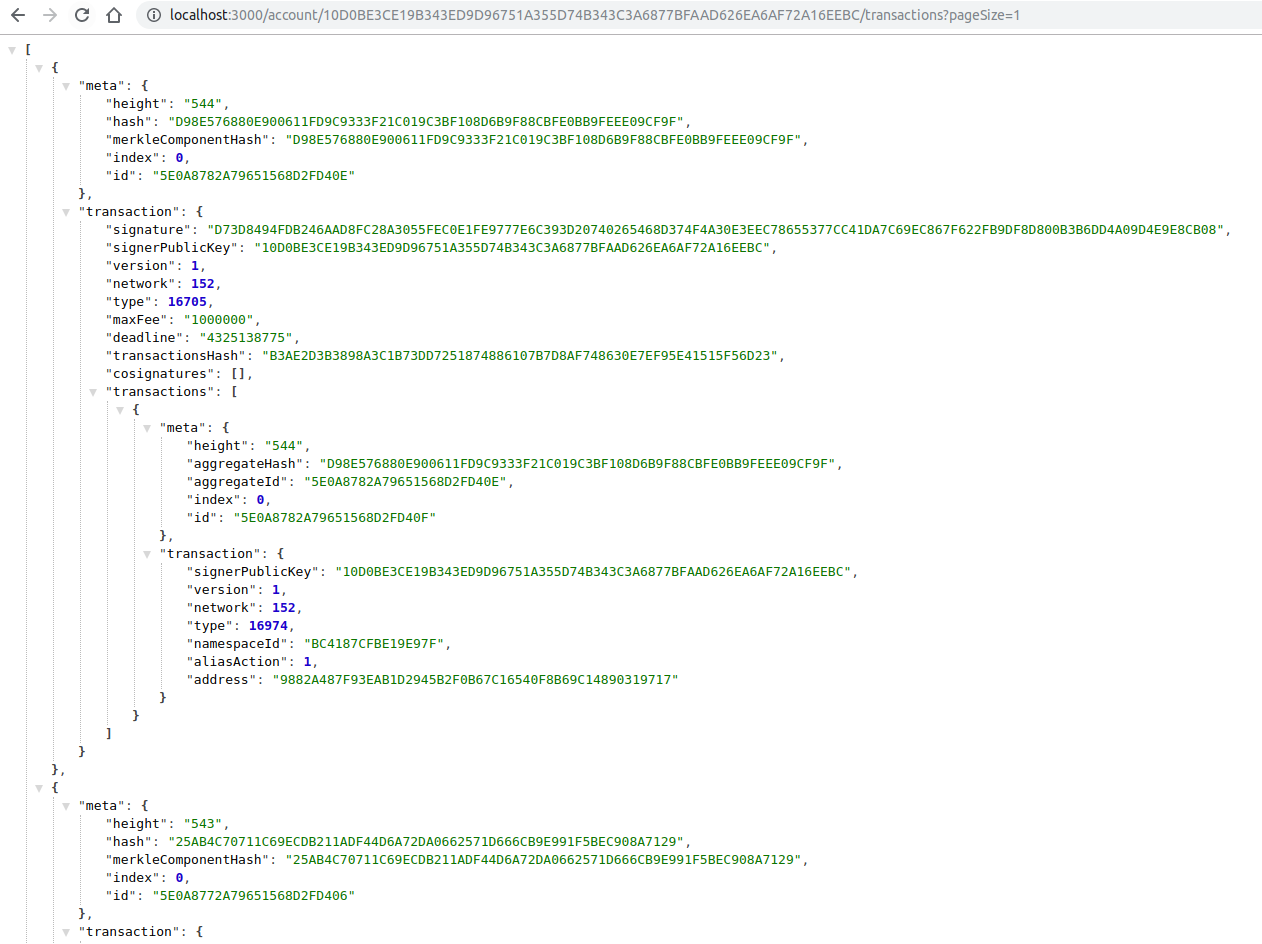
Task: Open the browser home page icon
Action: tap(114, 16)
